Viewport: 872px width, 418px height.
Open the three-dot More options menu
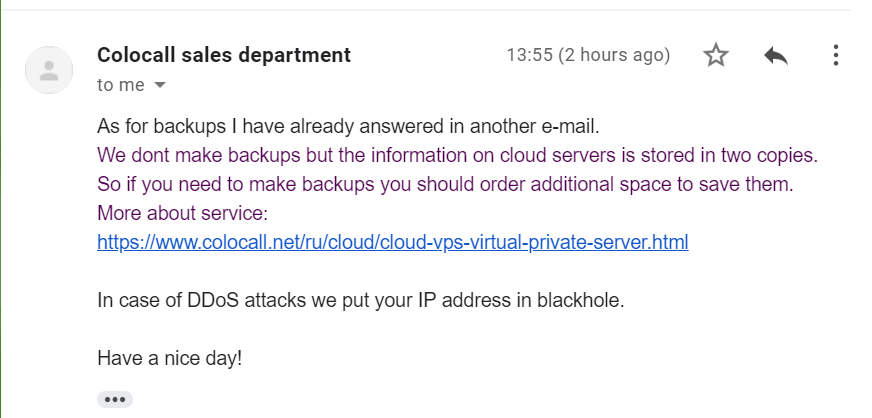835,55
